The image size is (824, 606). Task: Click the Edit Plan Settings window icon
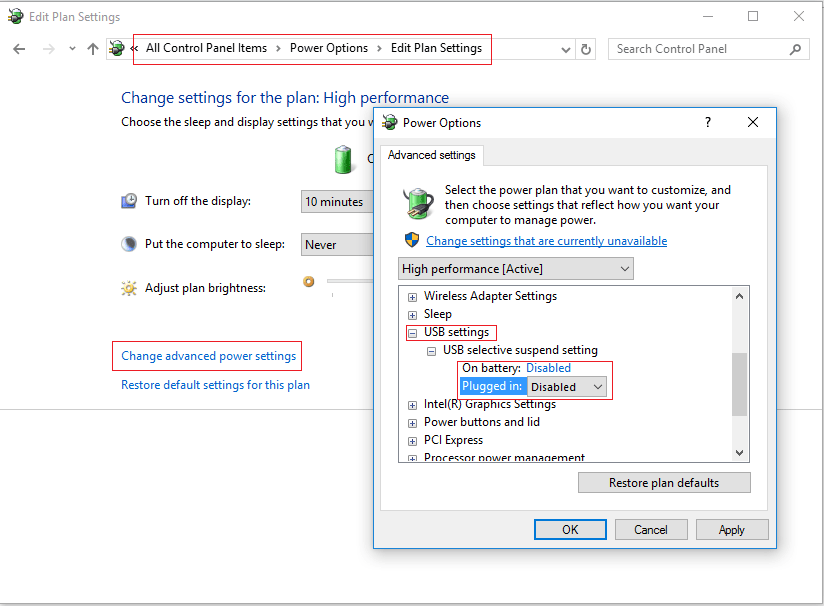15,16
